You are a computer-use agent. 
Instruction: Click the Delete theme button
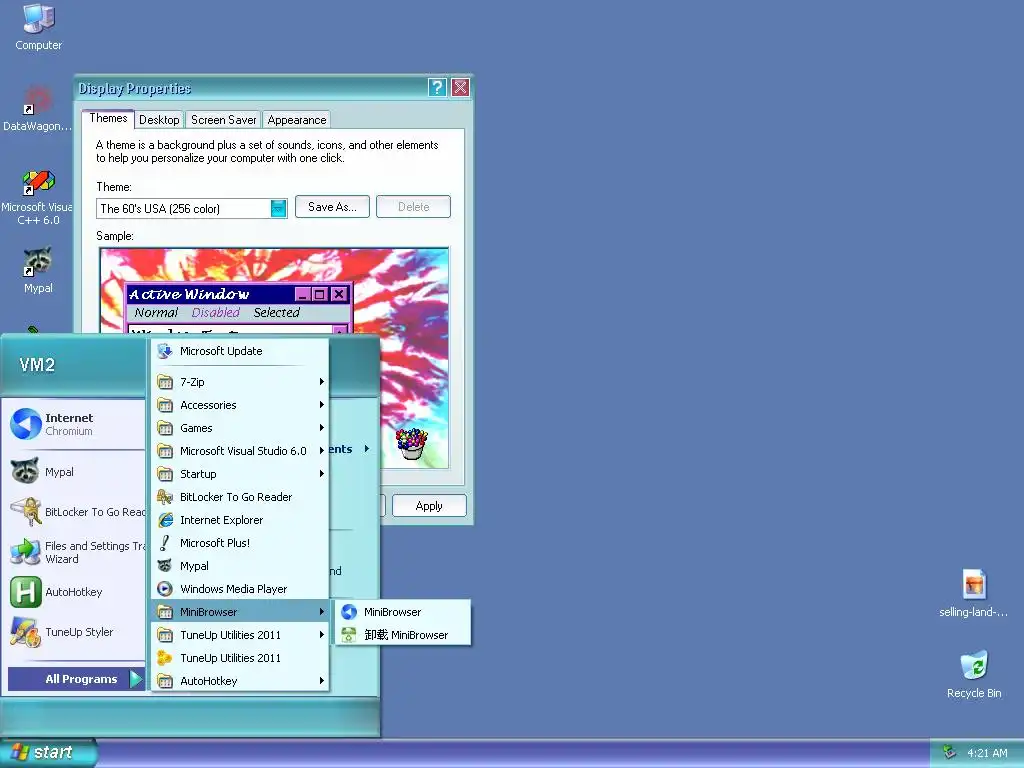coord(413,207)
